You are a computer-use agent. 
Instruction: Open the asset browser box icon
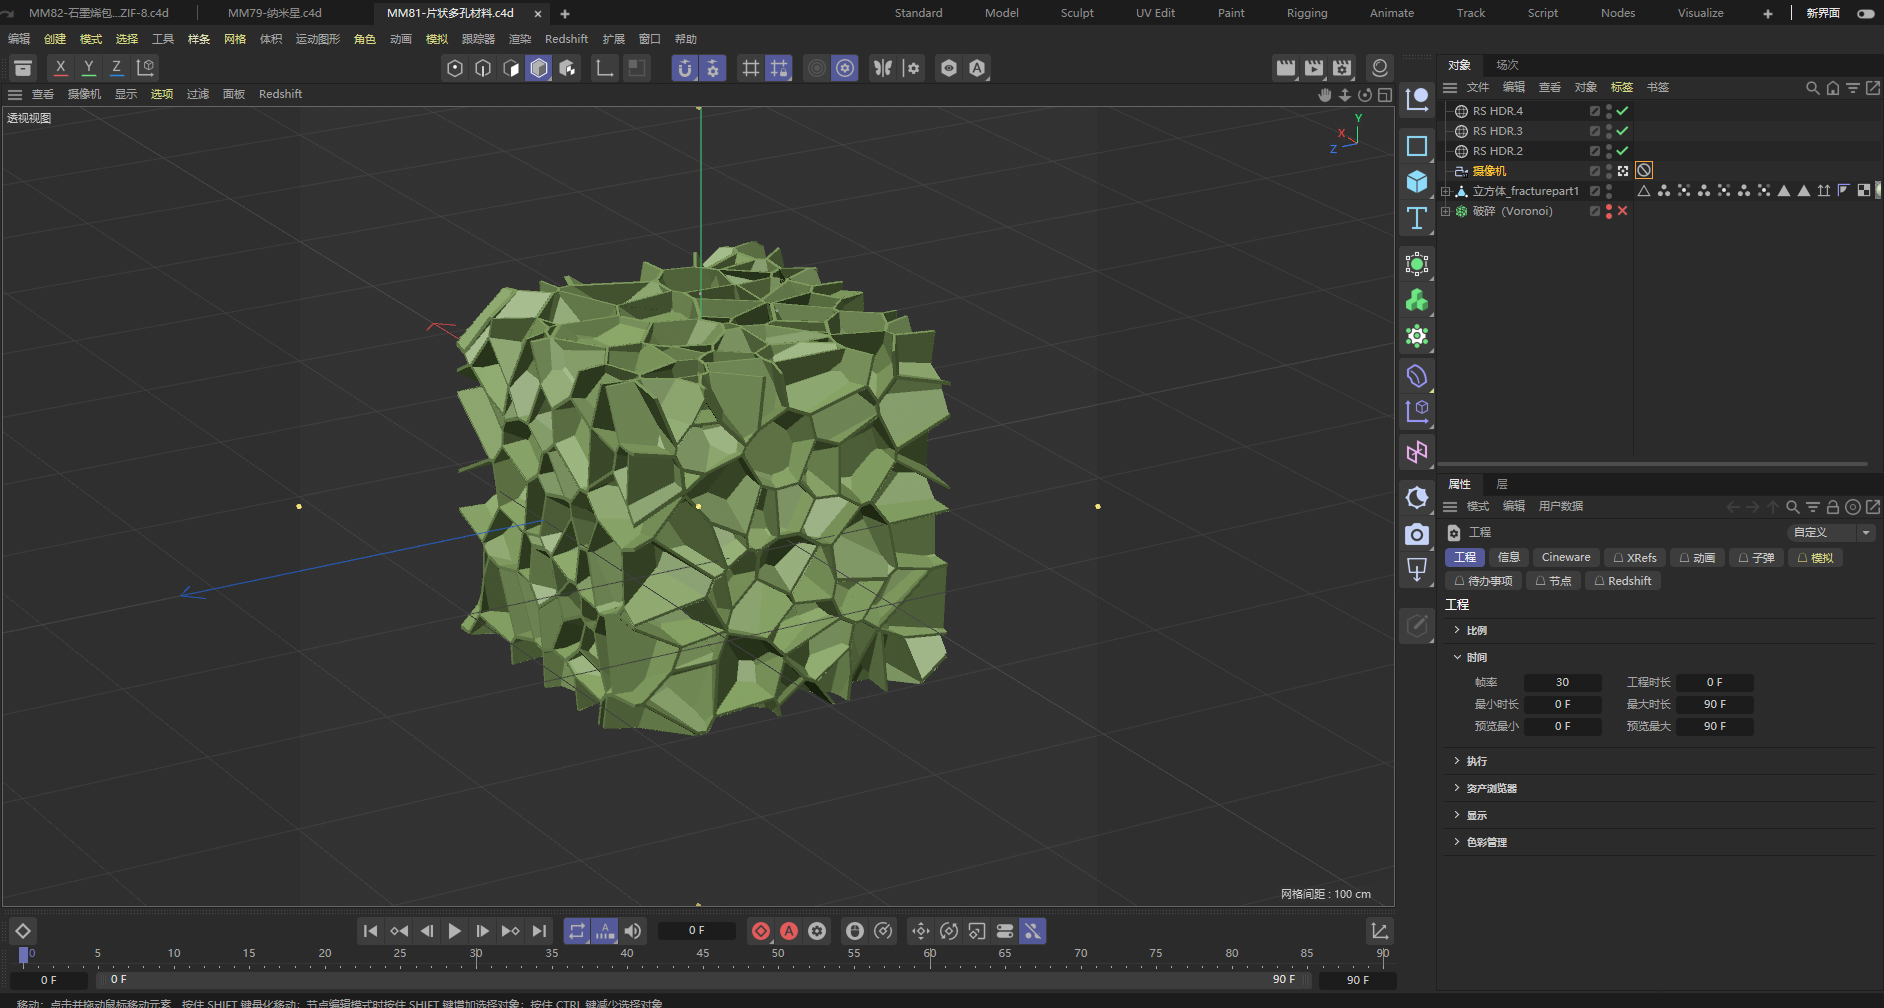coord(23,67)
